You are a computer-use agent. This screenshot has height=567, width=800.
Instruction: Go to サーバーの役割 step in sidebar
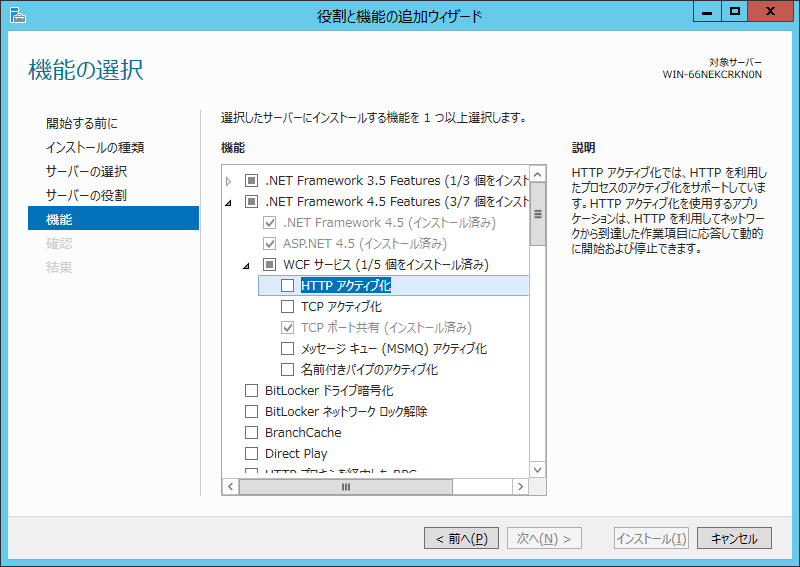pos(86,195)
